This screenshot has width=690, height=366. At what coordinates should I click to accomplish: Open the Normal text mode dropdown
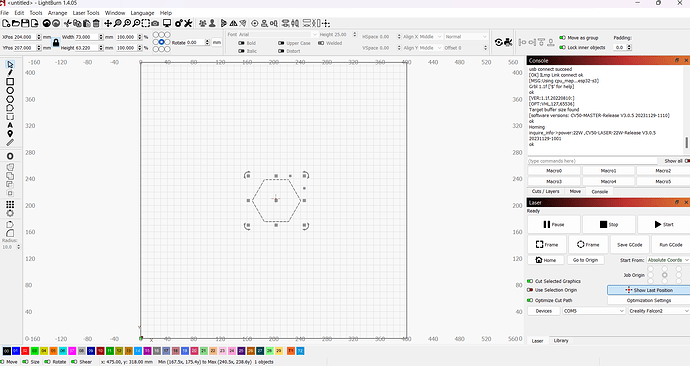(466, 37)
